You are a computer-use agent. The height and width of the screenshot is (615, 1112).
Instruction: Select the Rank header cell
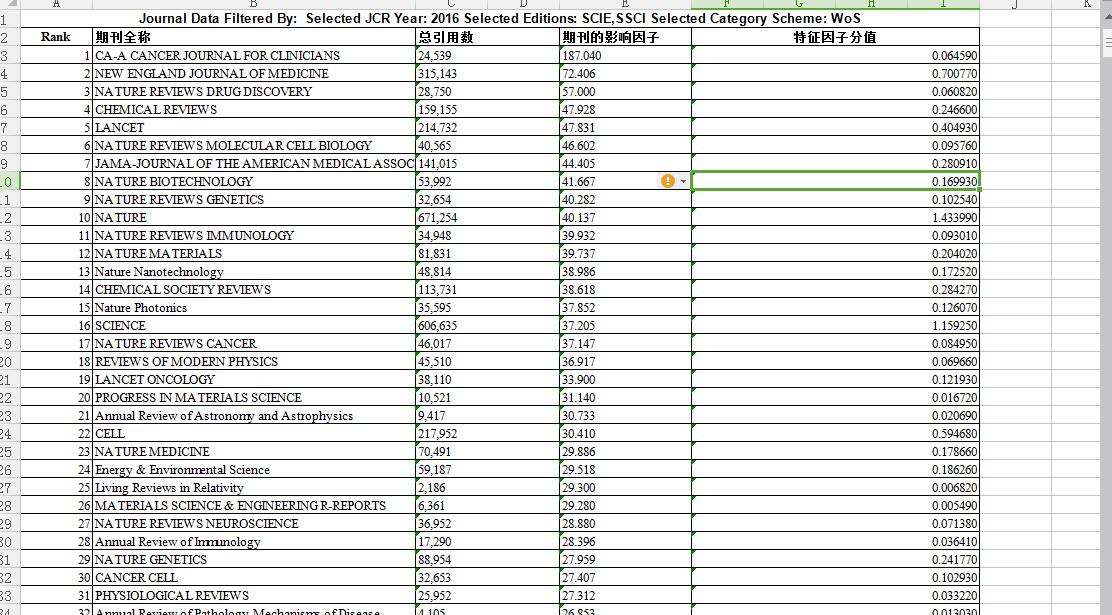pyautogui.click(x=56, y=37)
